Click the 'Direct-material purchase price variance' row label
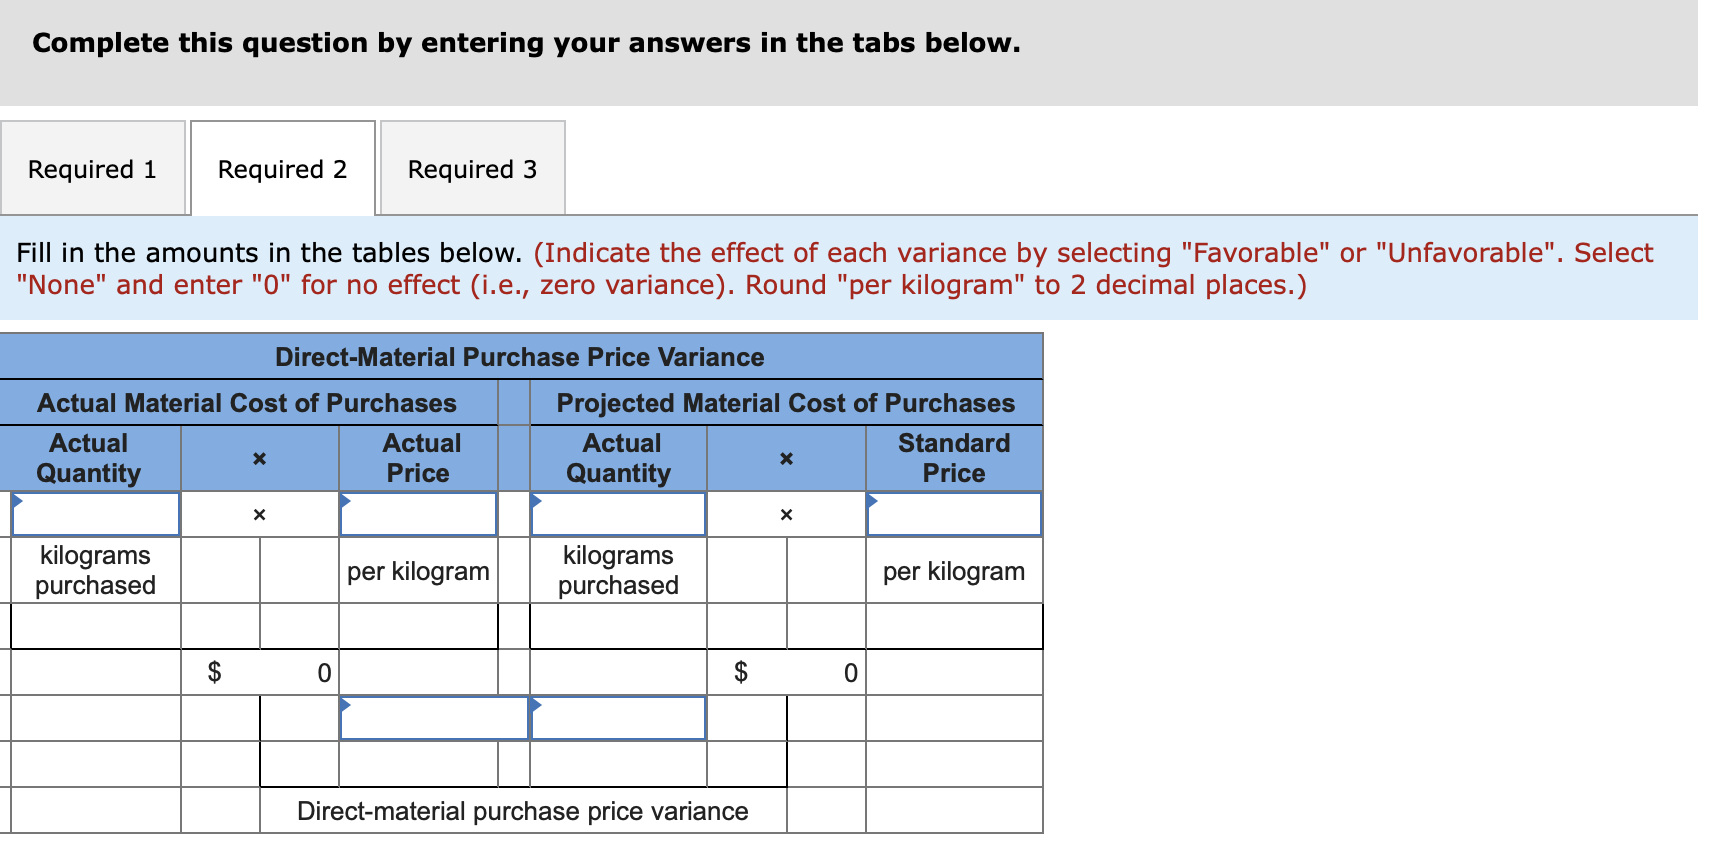This screenshot has width=1724, height=854. 522,811
